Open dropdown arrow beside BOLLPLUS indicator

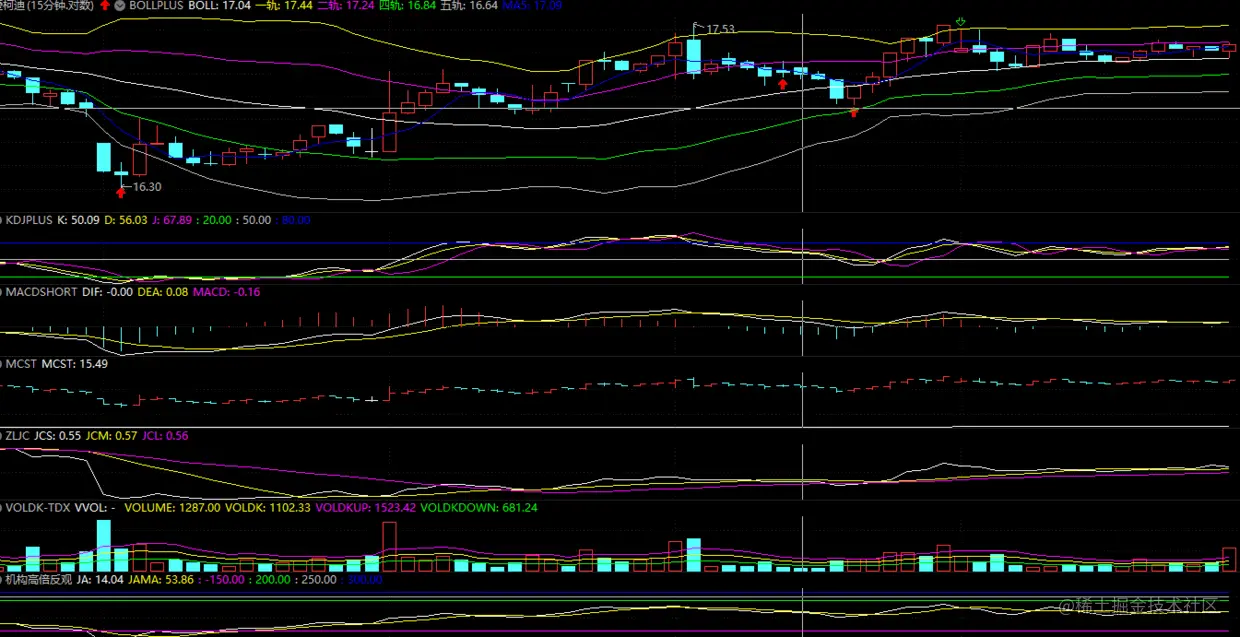[120, 5]
